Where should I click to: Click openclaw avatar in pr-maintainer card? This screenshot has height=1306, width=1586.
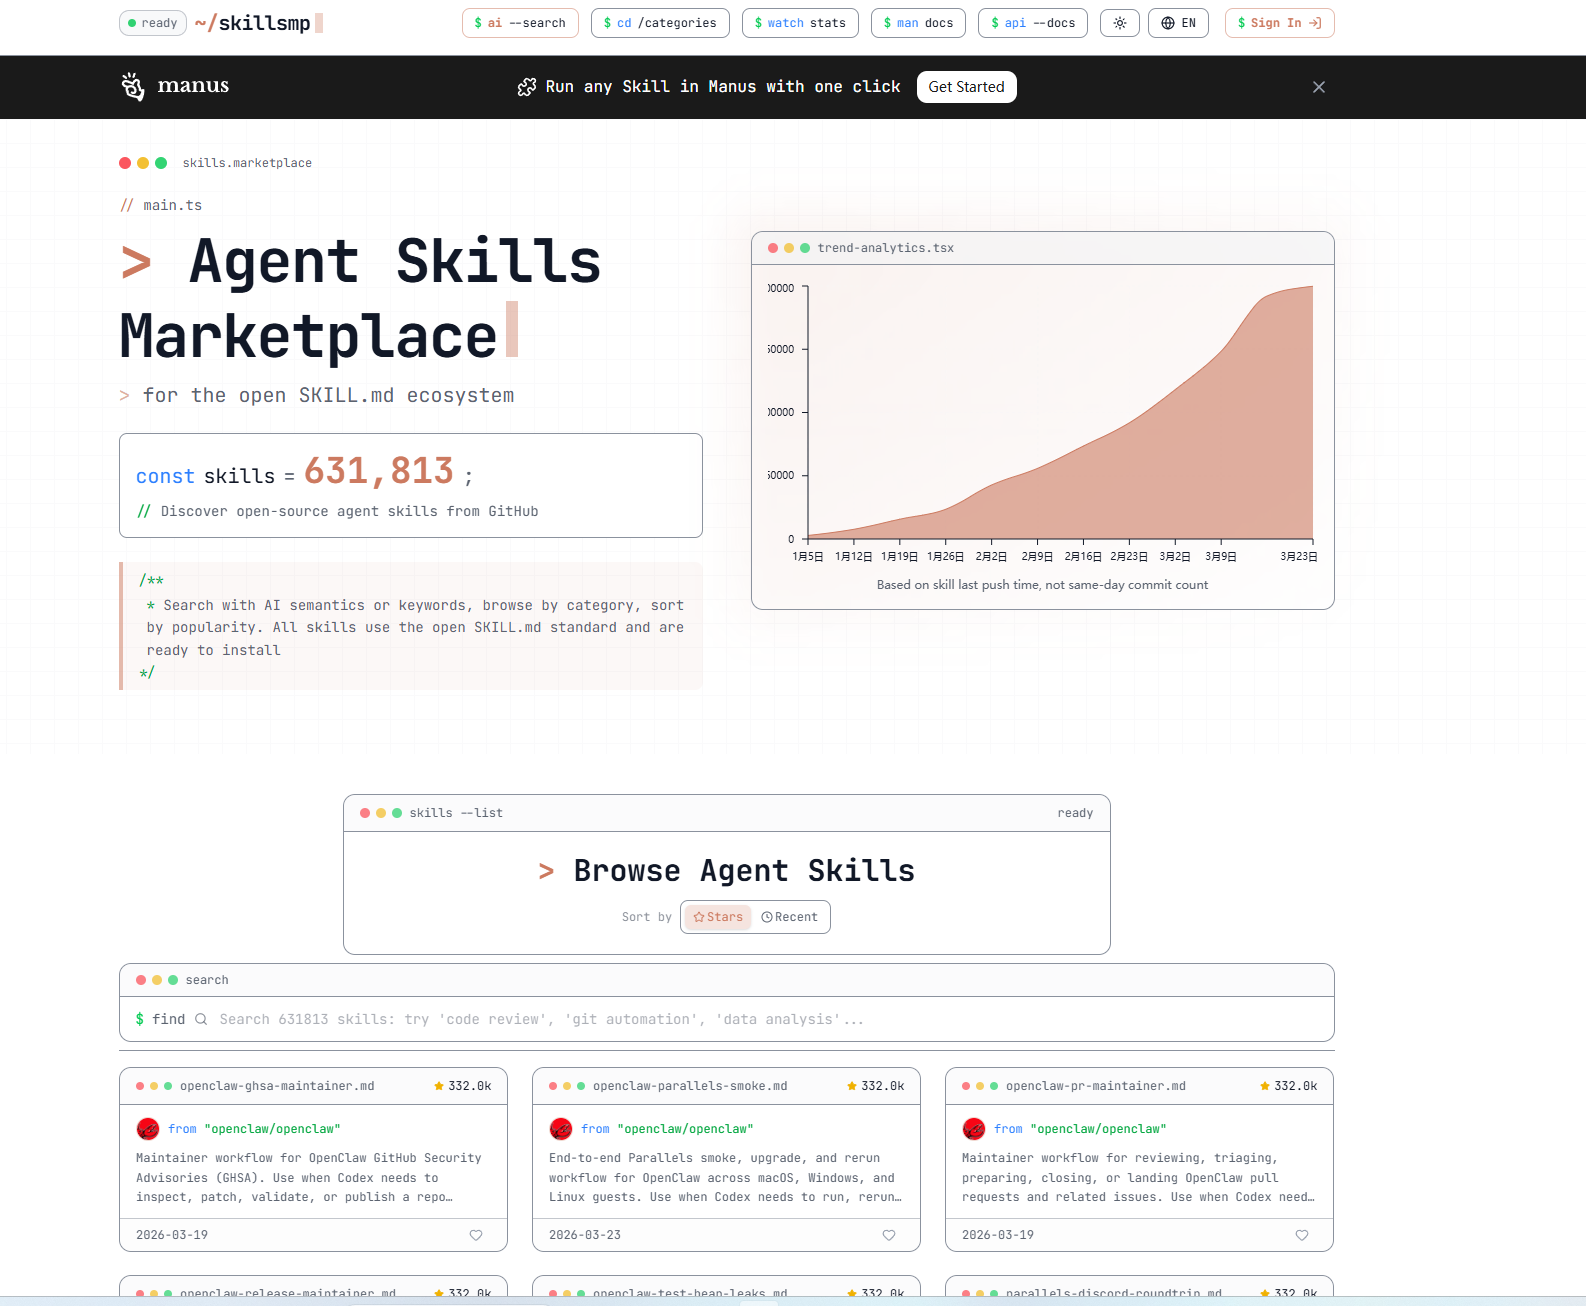[x=974, y=1129]
